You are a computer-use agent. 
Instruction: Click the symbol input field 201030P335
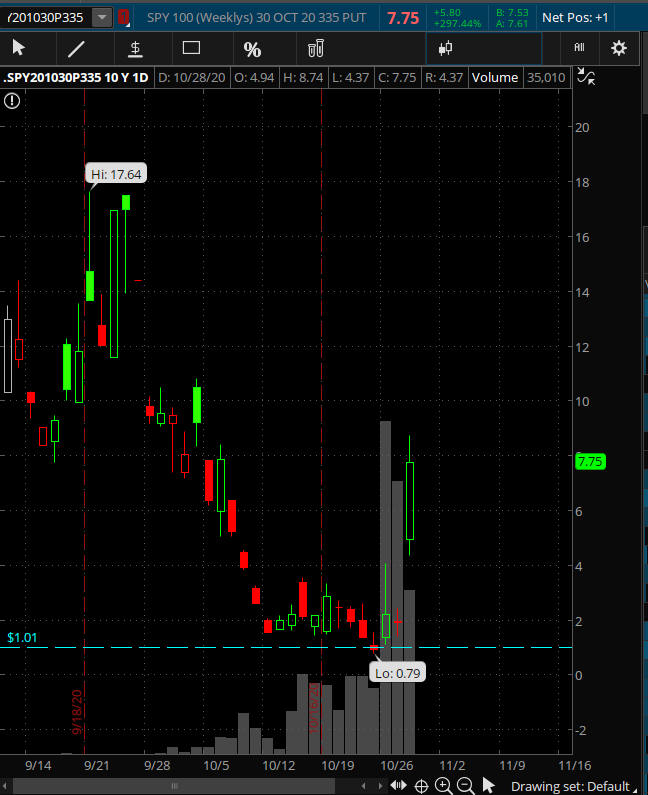pyautogui.click(x=46, y=18)
